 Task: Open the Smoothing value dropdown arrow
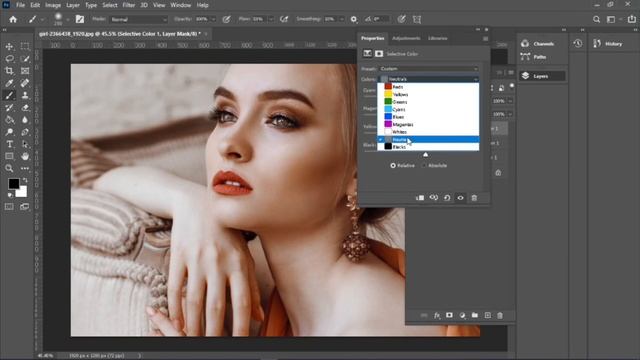click(342, 19)
